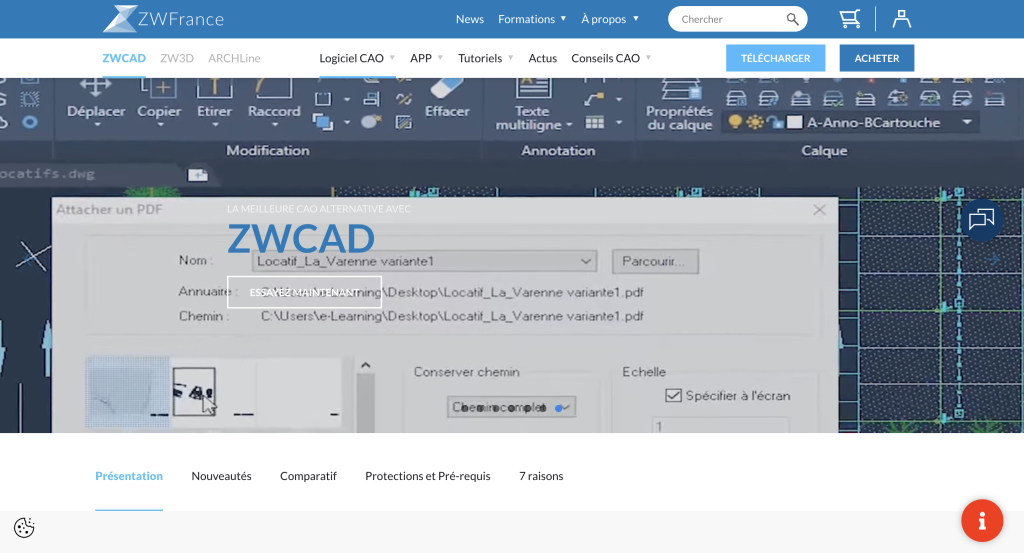Click the Calque panel label
1024x553 pixels.
pos(824,151)
